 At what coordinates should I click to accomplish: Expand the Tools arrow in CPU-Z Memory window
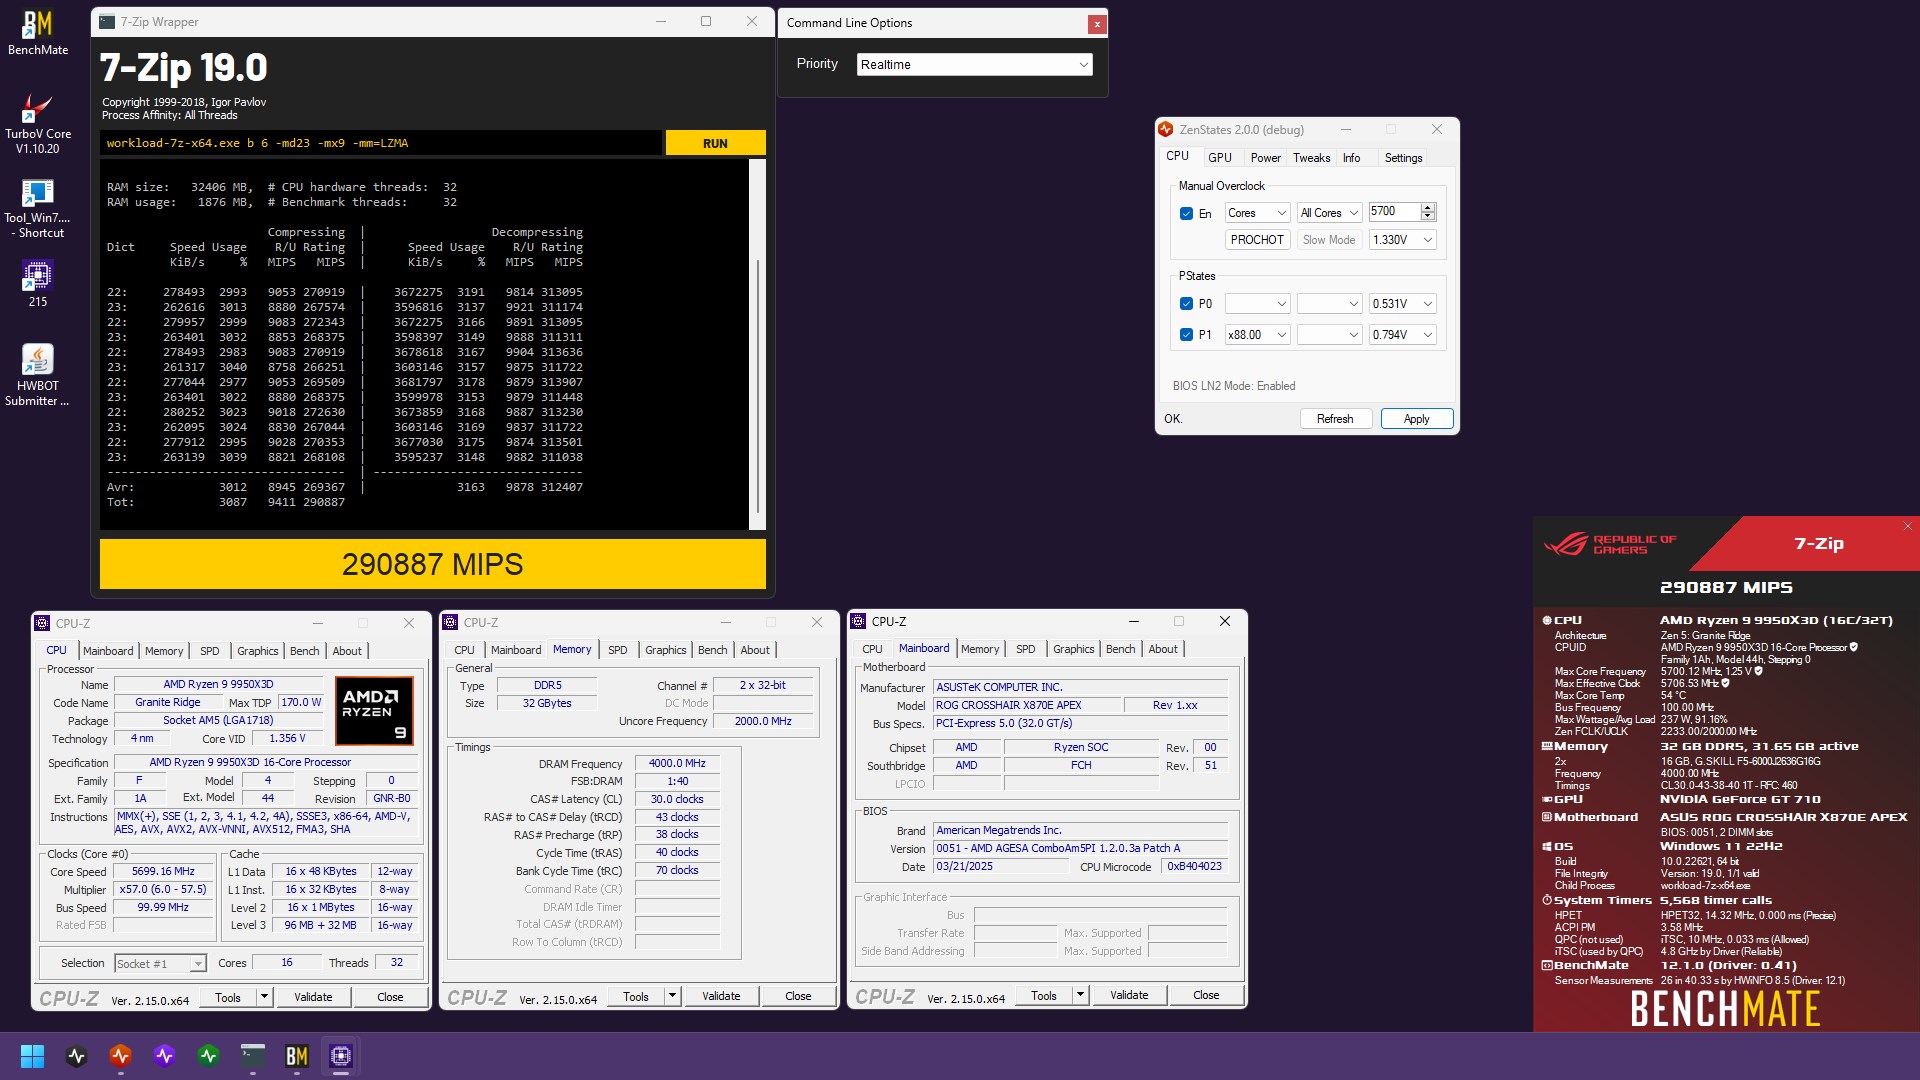click(x=673, y=997)
